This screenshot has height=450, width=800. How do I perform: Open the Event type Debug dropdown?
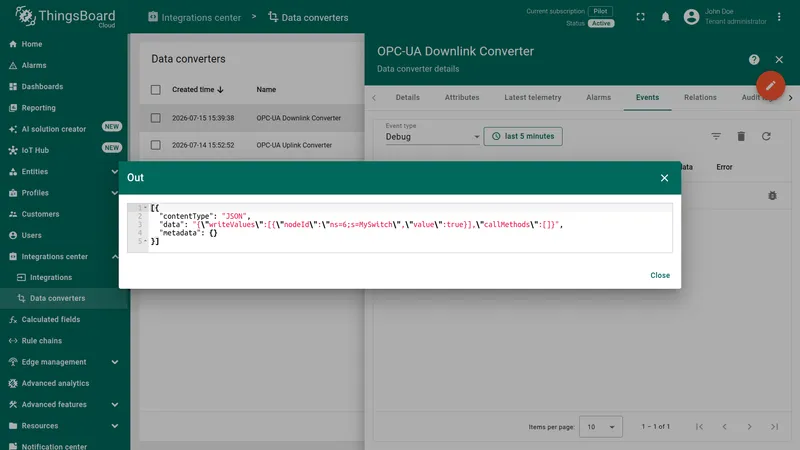(x=432, y=137)
